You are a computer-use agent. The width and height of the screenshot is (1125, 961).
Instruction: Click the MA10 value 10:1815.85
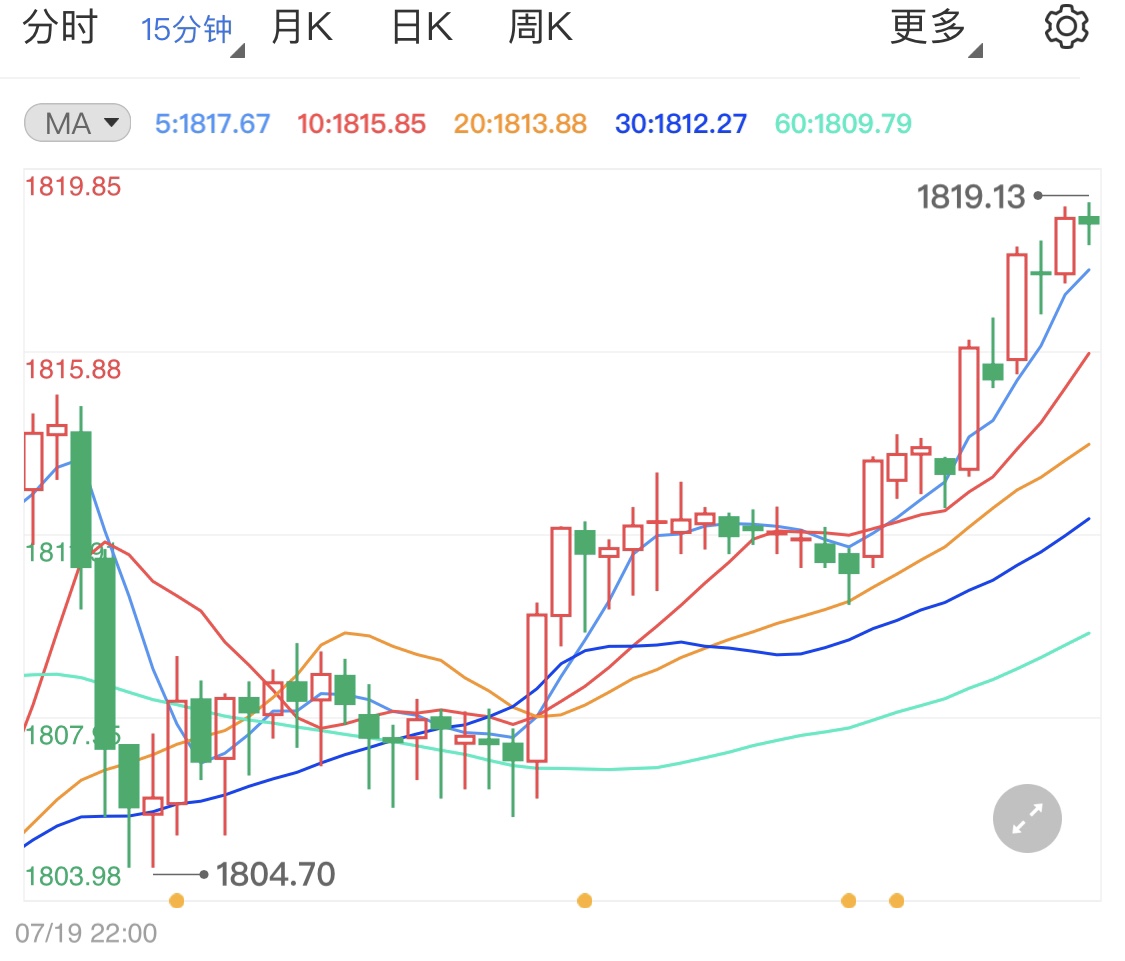(x=362, y=124)
